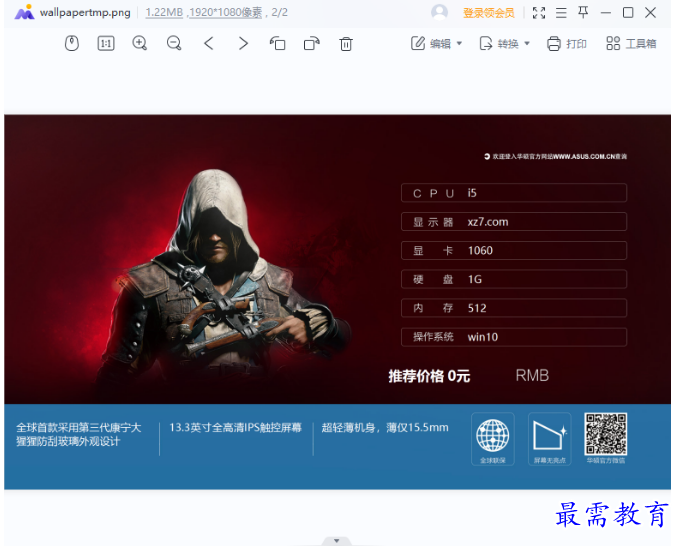Click the 显示器 xz7.com row
Viewport: 677px width, 546px height.
point(514,222)
